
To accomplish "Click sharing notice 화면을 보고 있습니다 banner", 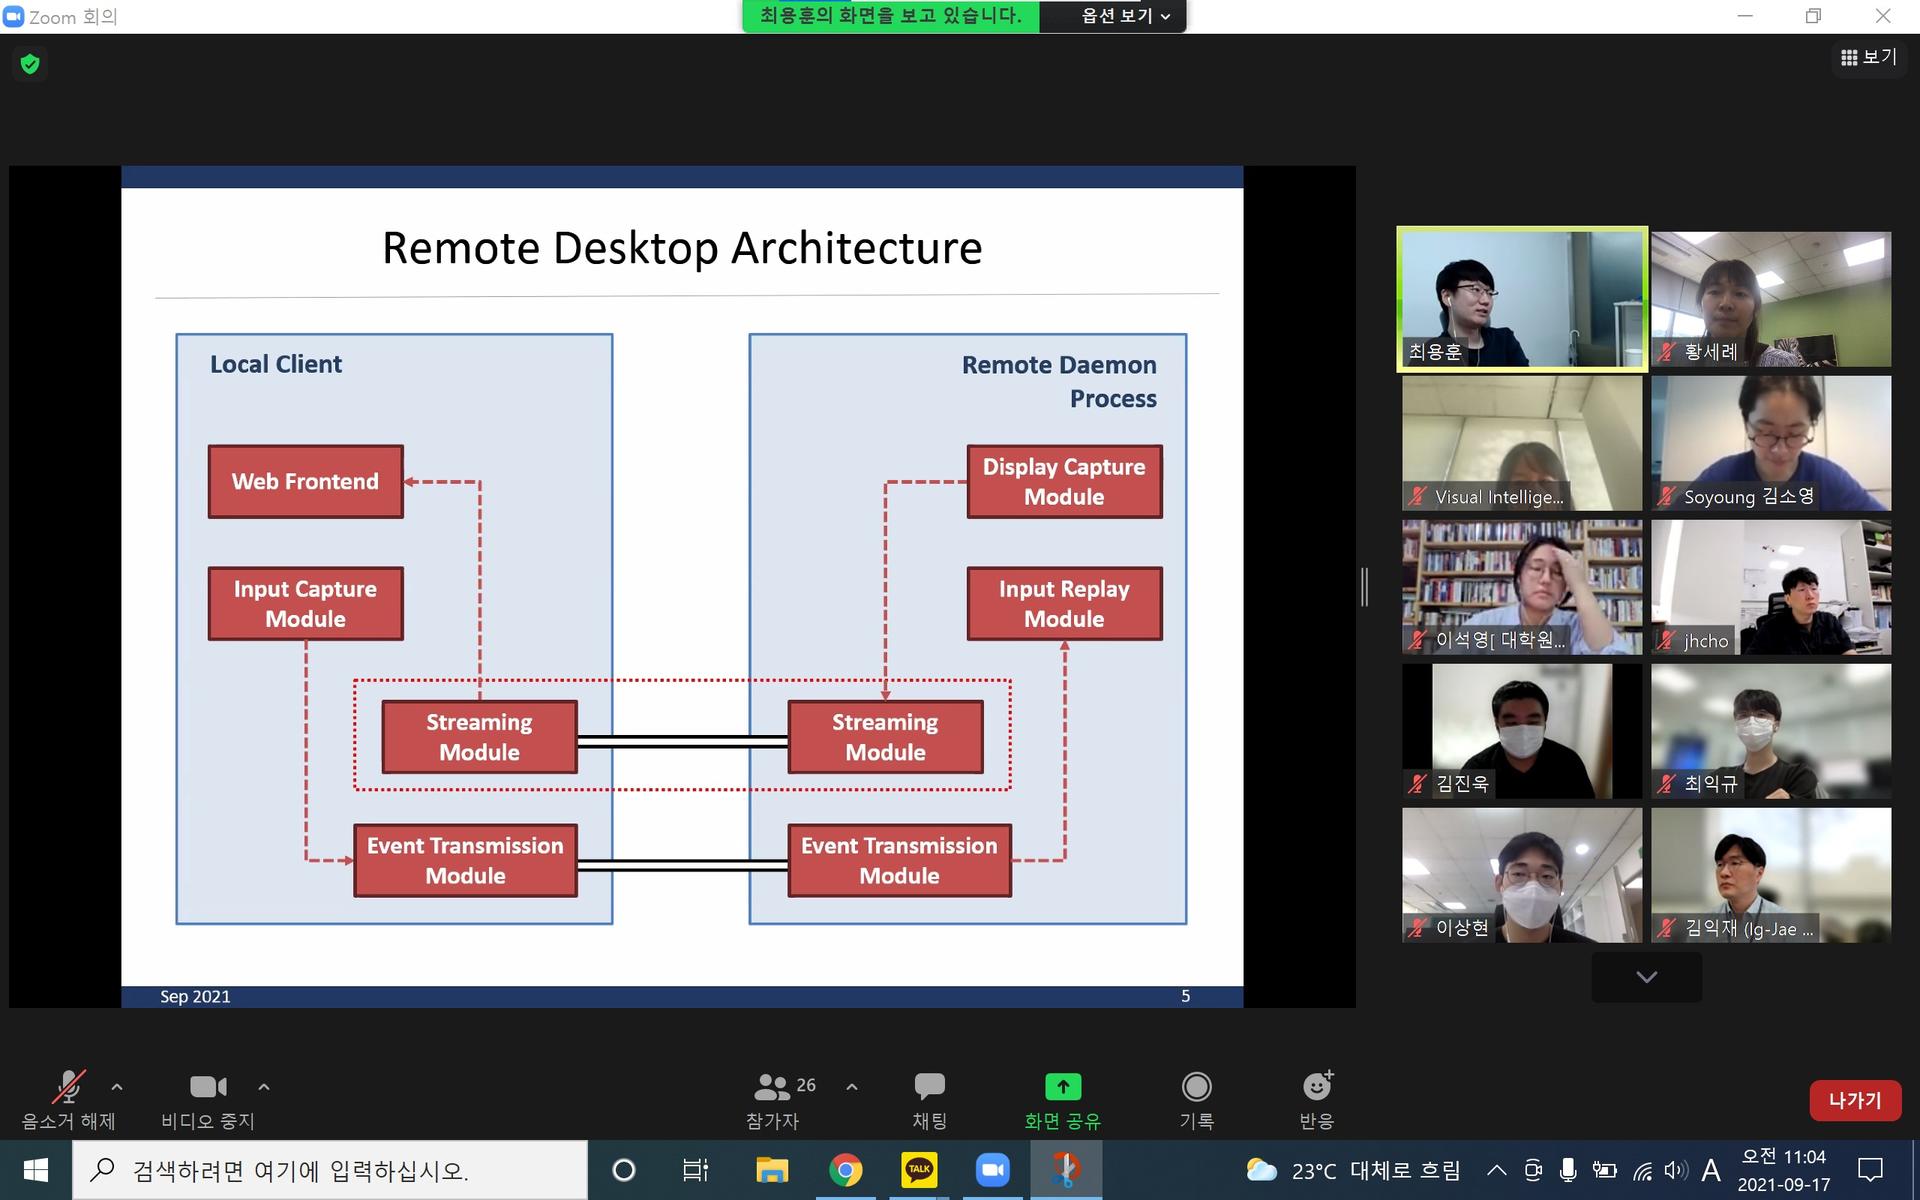I will (x=890, y=16).
